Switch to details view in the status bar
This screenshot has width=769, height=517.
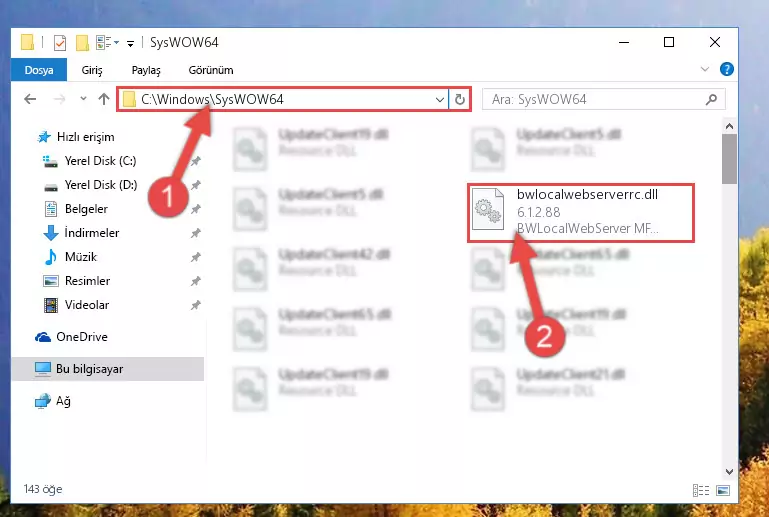pyautogui.click(x=701, y=490)
